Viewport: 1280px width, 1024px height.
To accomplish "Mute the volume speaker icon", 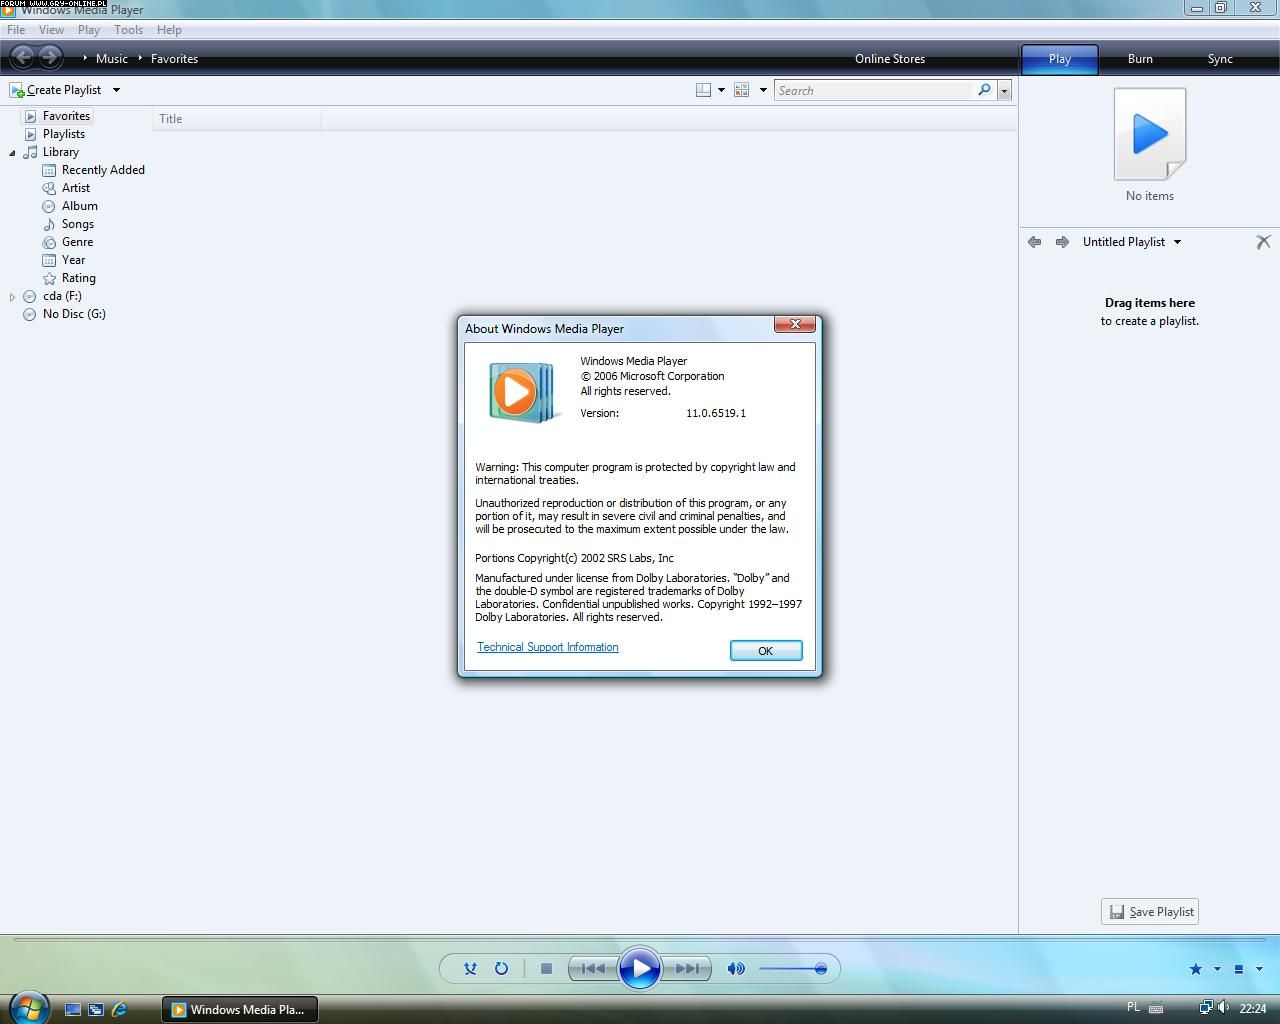I will (736, 968).
